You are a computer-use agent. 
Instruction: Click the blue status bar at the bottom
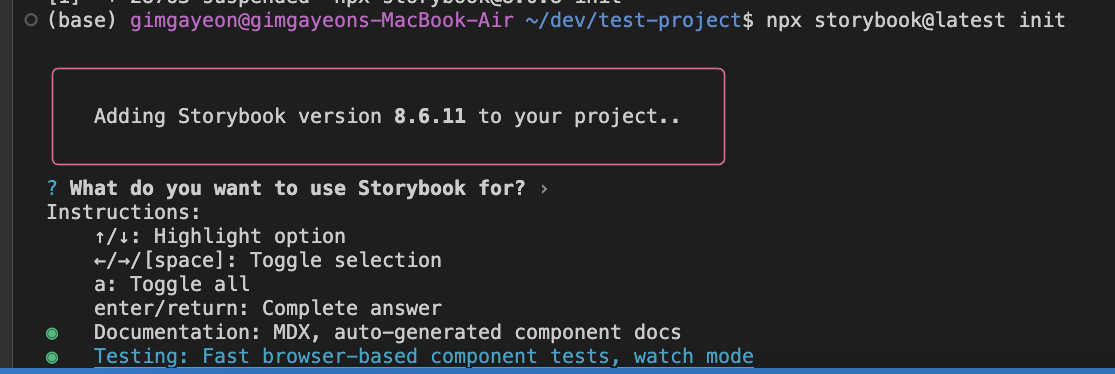pos(558,371)
